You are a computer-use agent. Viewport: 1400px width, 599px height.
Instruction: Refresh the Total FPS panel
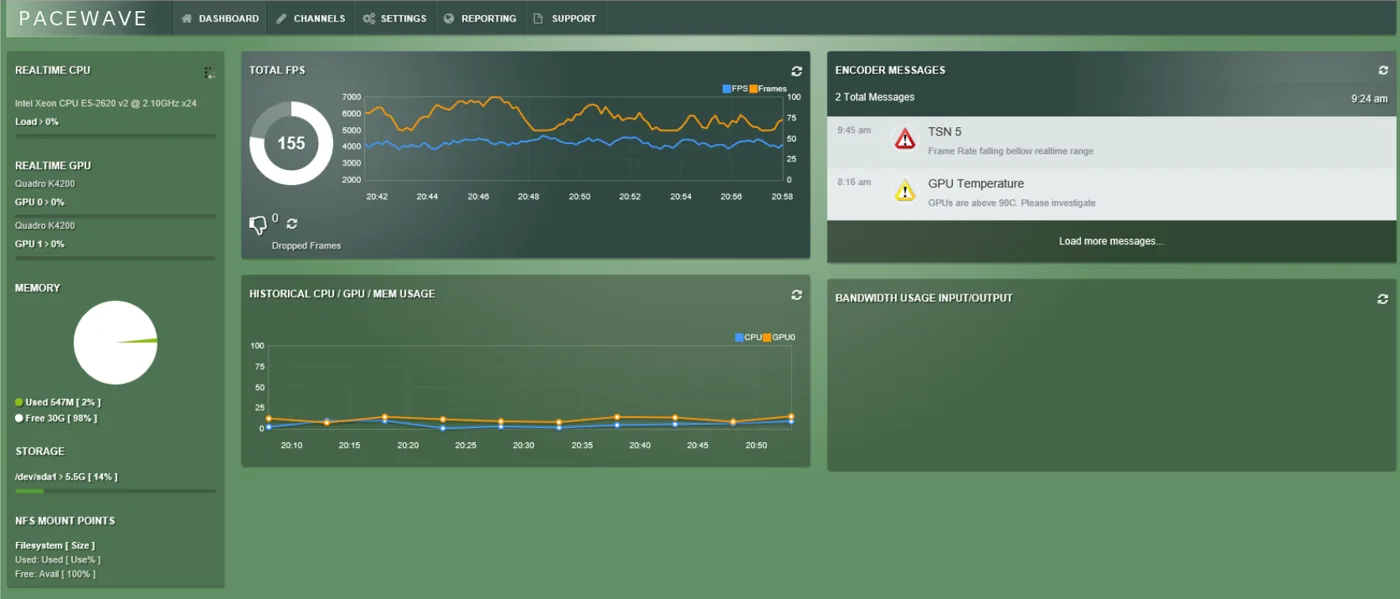coord(797,71)
